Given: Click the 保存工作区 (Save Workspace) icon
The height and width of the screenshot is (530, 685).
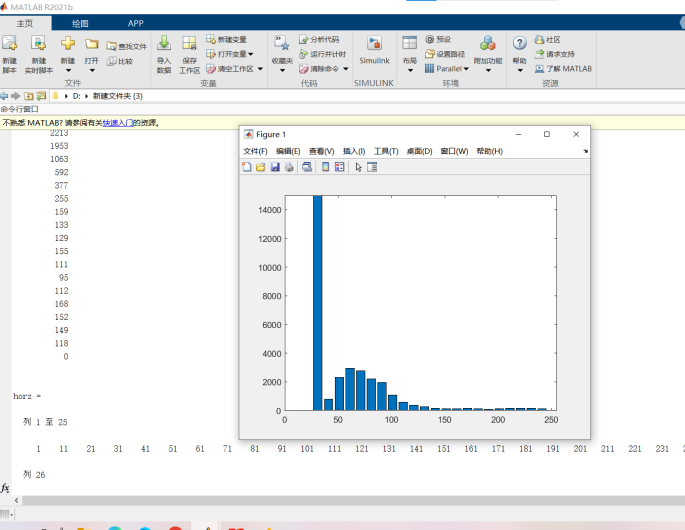Looking at the screenshot, I should [189, 43].
